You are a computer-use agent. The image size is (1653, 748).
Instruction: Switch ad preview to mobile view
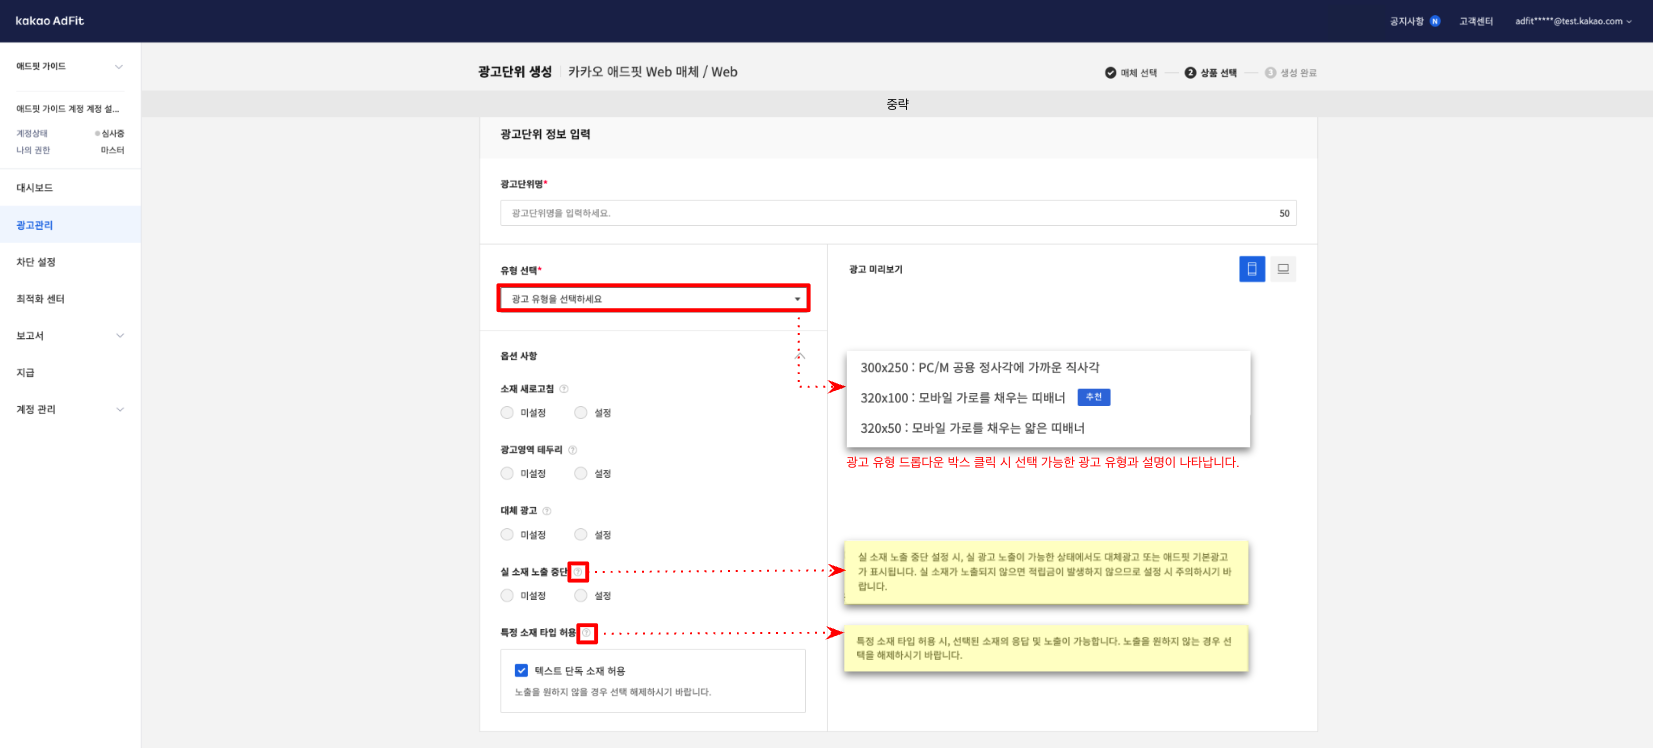(1251, 269)
